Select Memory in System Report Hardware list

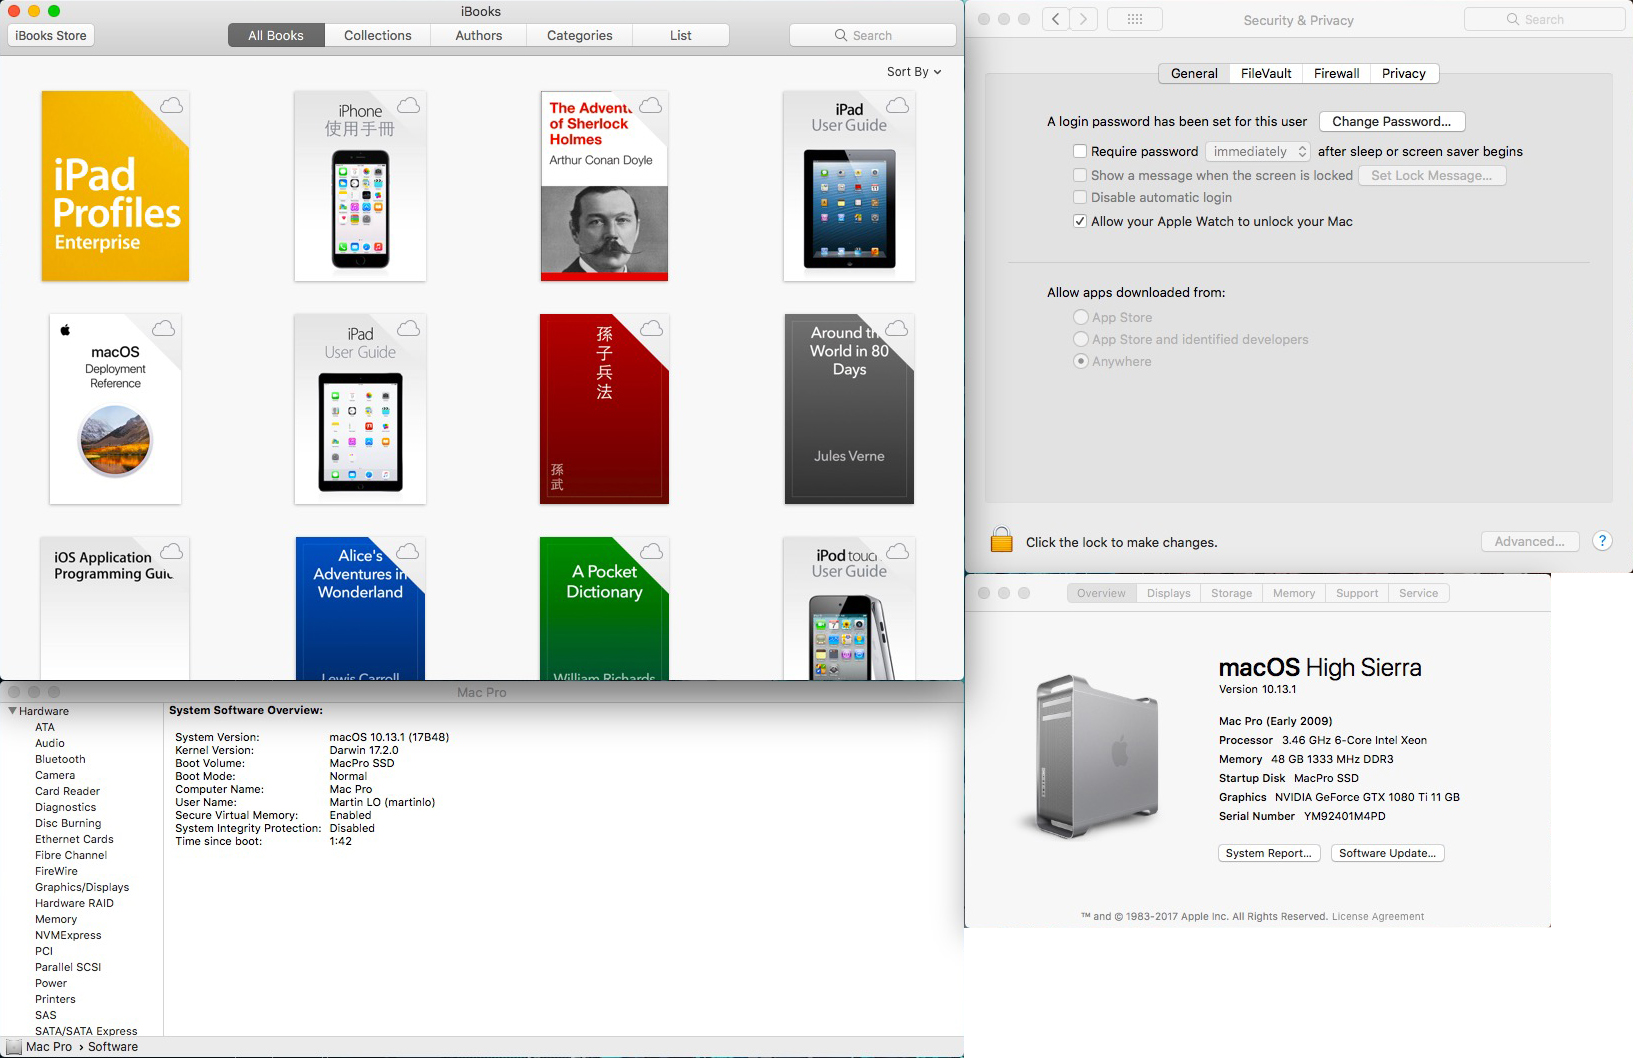click(56, 919)
